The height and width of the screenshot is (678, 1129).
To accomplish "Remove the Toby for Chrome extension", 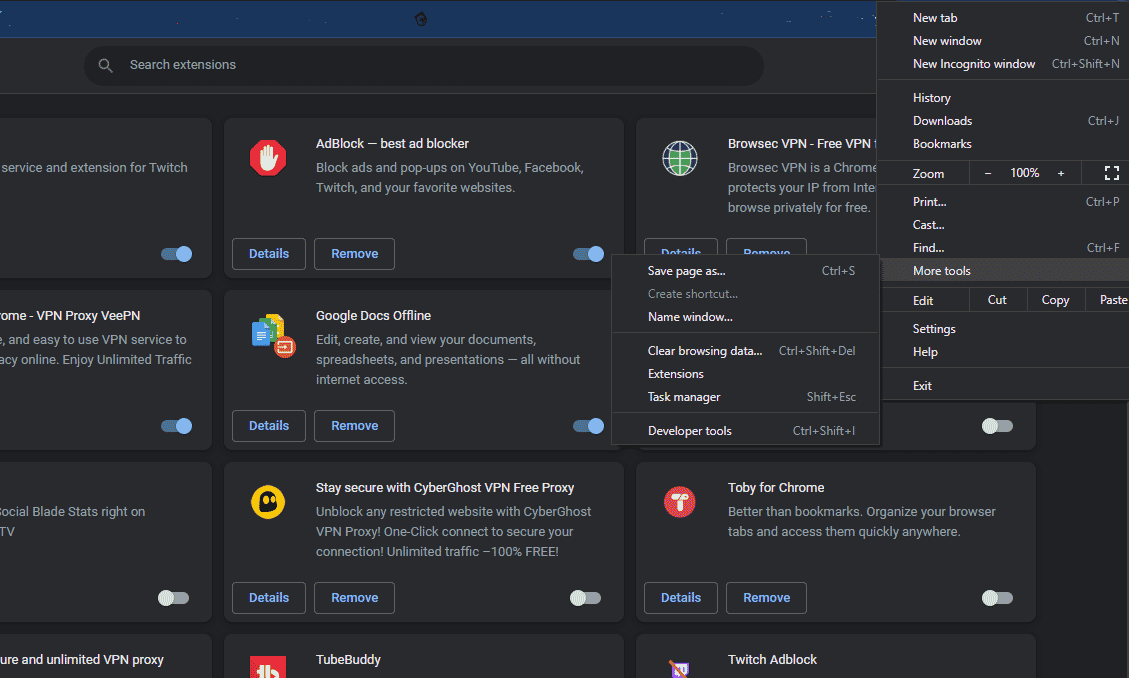I will (x=766, y=597).
